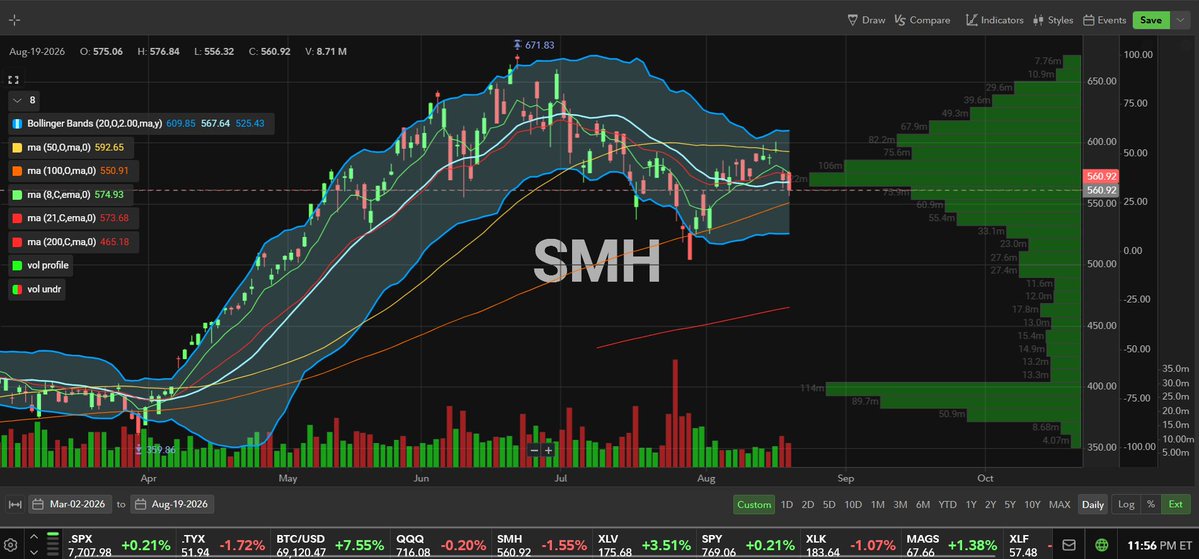Toggle the percent scale
The height and width of the screenshot is (559, 1199).
[x=1150, y=505]
